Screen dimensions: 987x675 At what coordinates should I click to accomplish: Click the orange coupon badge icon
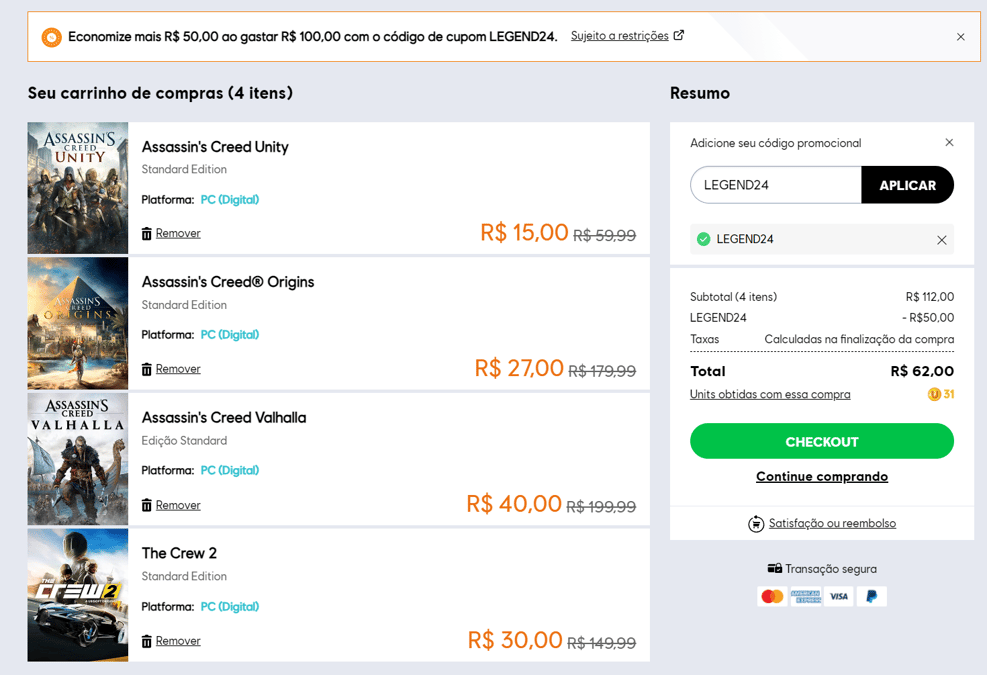(52, 37)
